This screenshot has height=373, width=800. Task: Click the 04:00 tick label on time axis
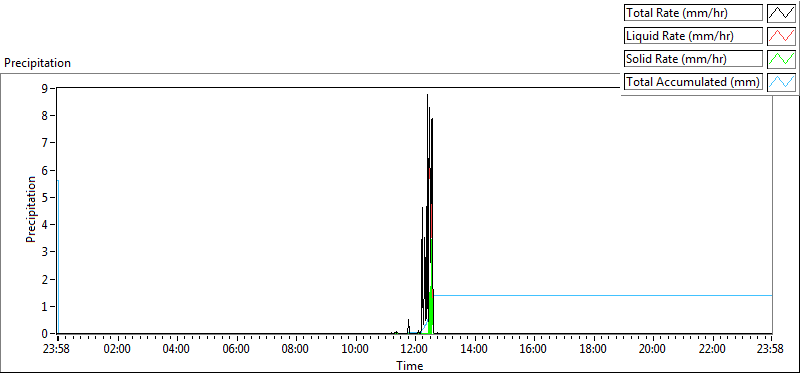coord(177,350)
